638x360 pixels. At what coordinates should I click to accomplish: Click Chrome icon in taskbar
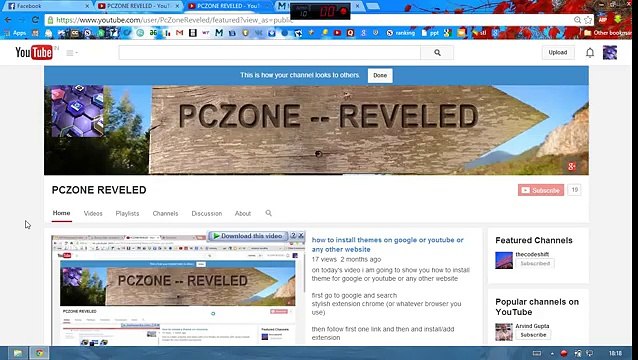(39, 353)
